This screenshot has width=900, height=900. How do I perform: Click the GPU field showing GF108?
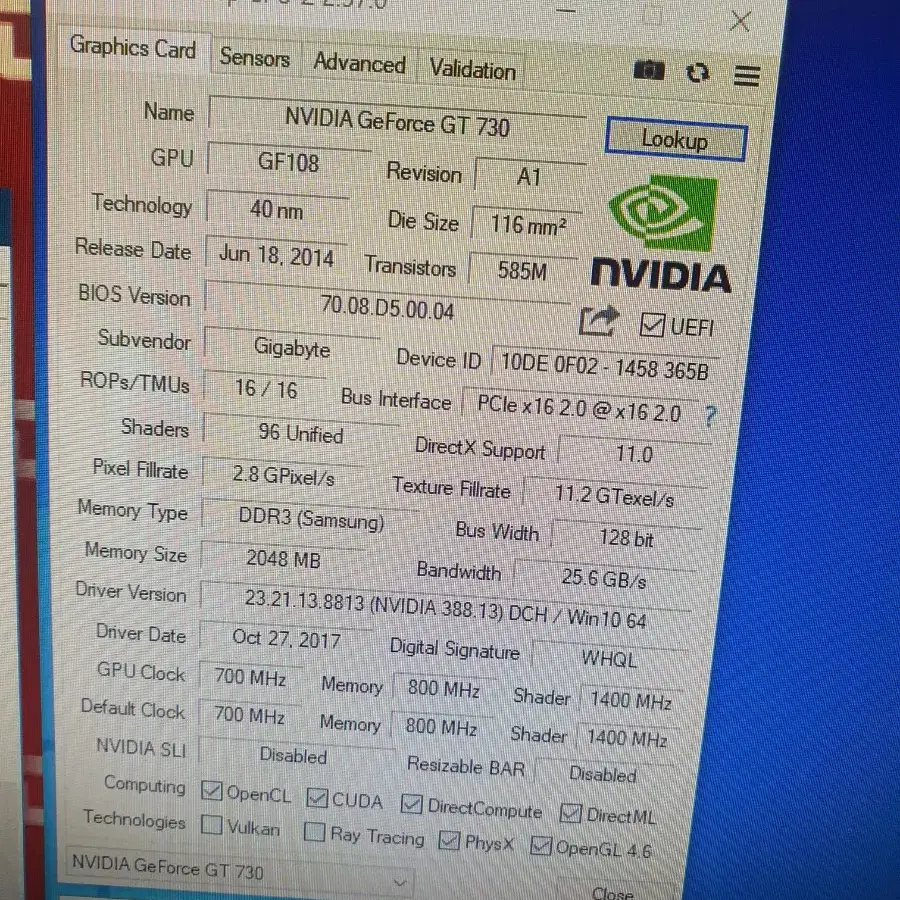[x=289, y=162]
